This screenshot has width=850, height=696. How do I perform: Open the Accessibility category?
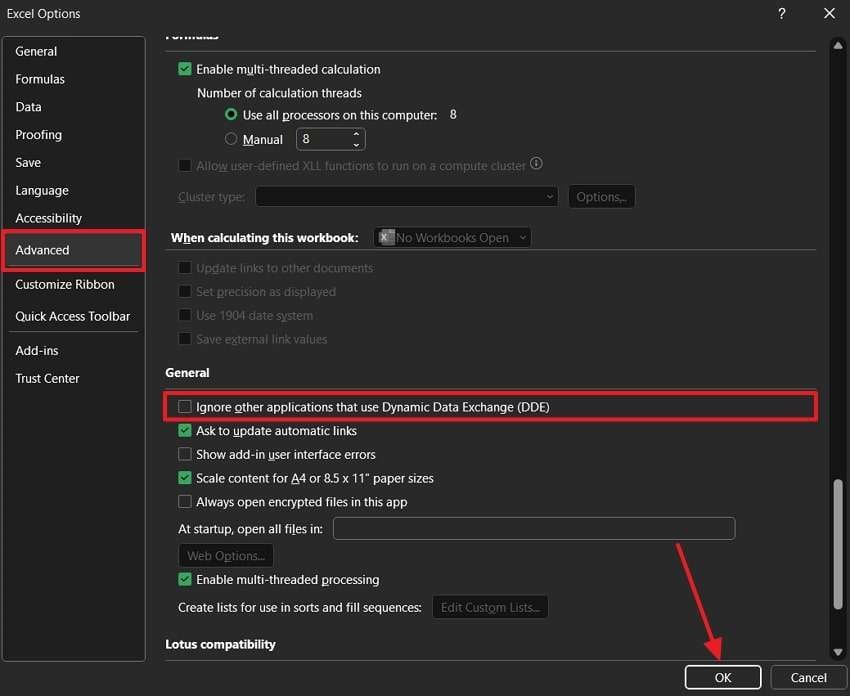point(48,218)
